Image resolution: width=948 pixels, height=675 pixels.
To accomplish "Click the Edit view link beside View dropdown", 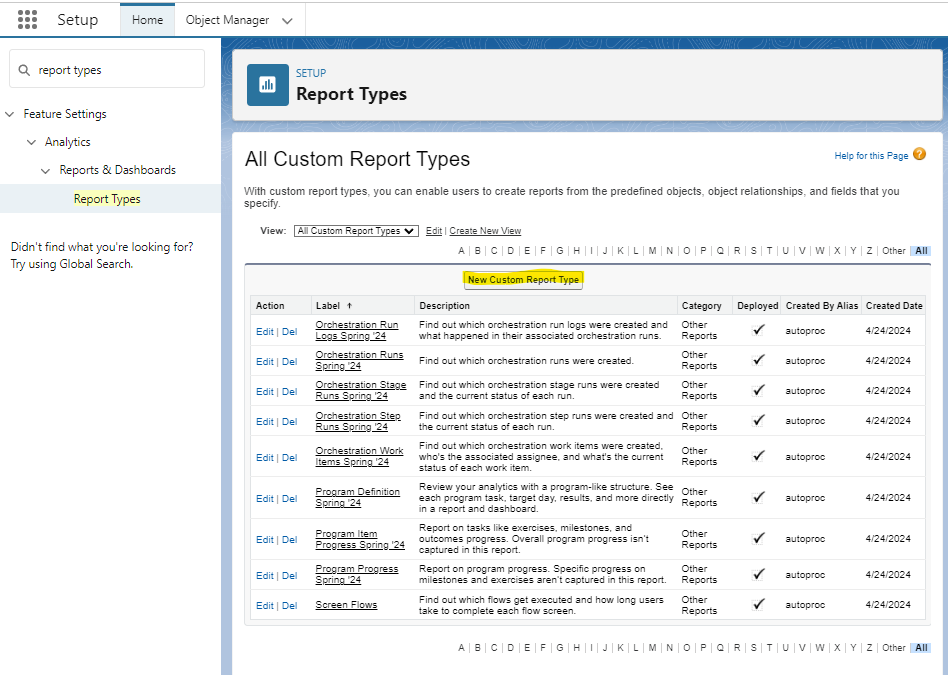I will (433, 231).
